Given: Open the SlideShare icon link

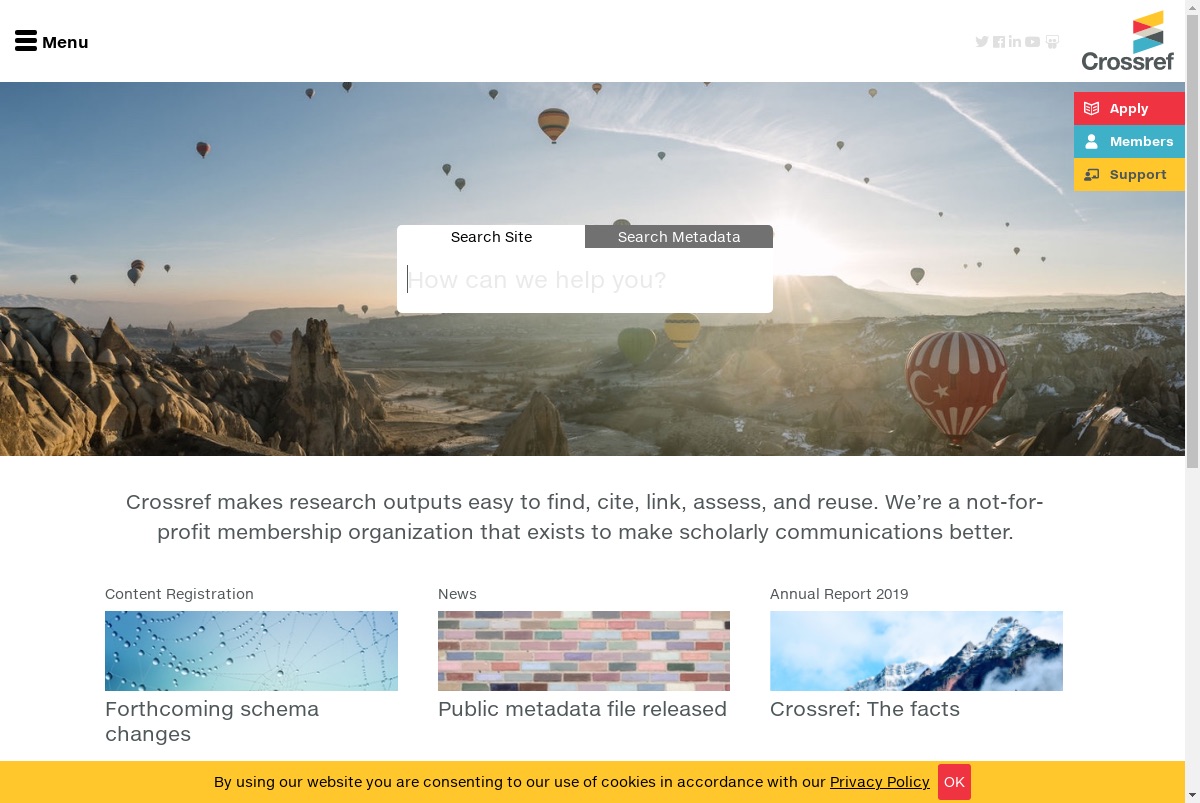Looking at the screenshot, I should point(1052,42).
